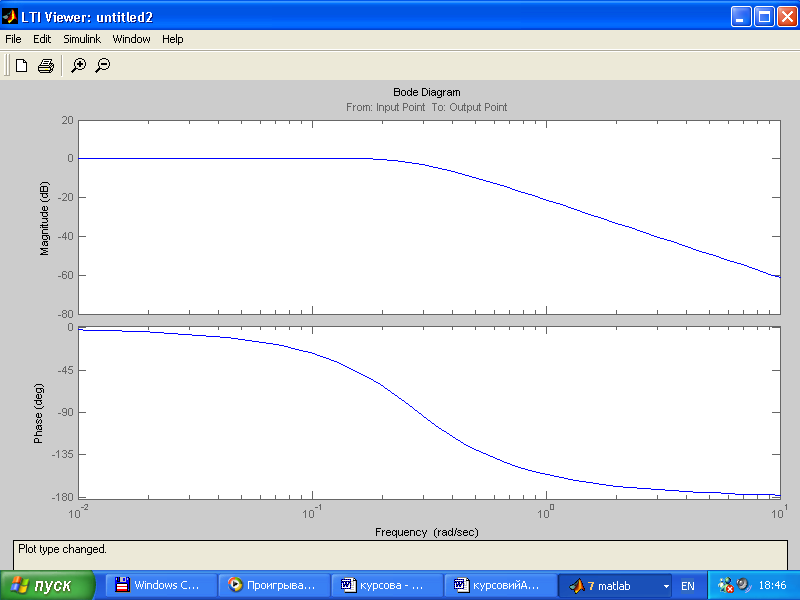Switch to the 'Проигрыва…' media player taskbar button

point(274,585)
